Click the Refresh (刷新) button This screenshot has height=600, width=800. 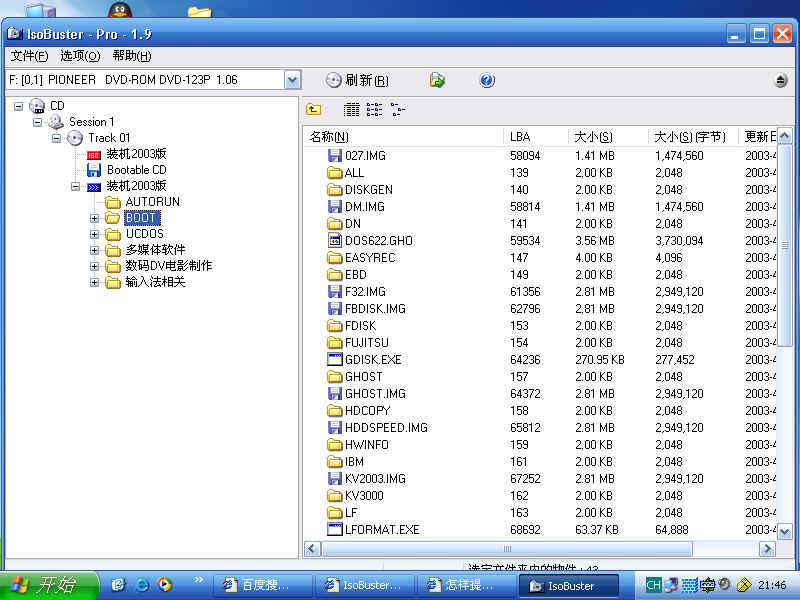pyautogui.click(x=357, y=80)
